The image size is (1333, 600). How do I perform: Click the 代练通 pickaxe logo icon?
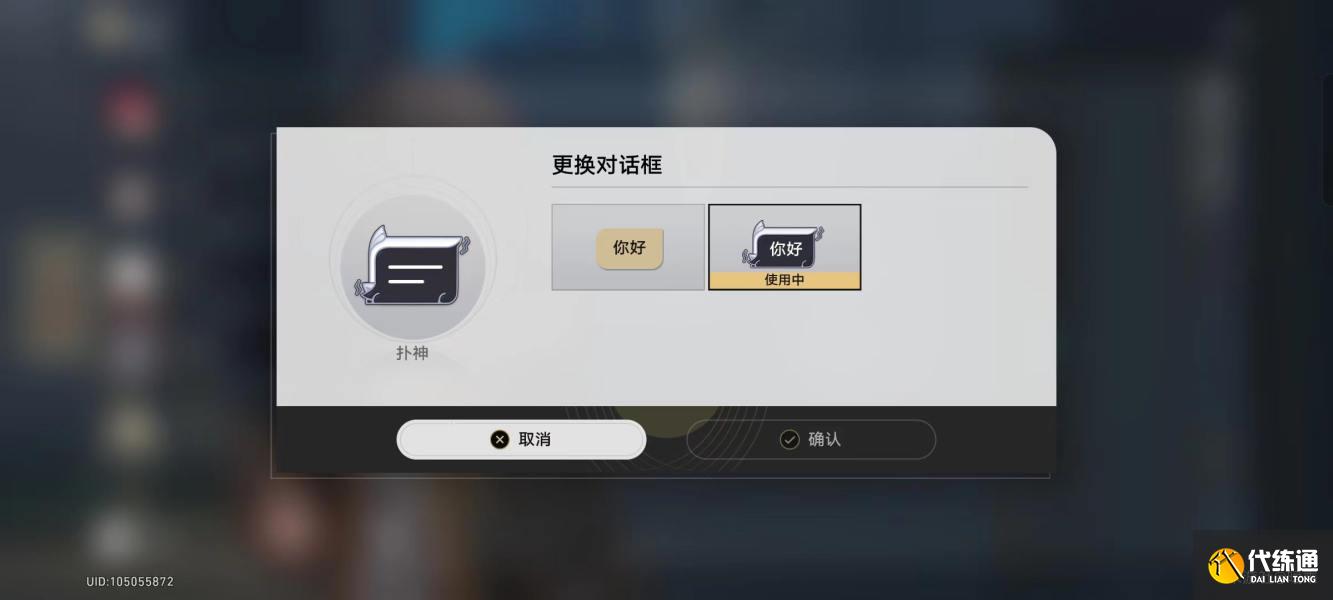[1225, 564]
